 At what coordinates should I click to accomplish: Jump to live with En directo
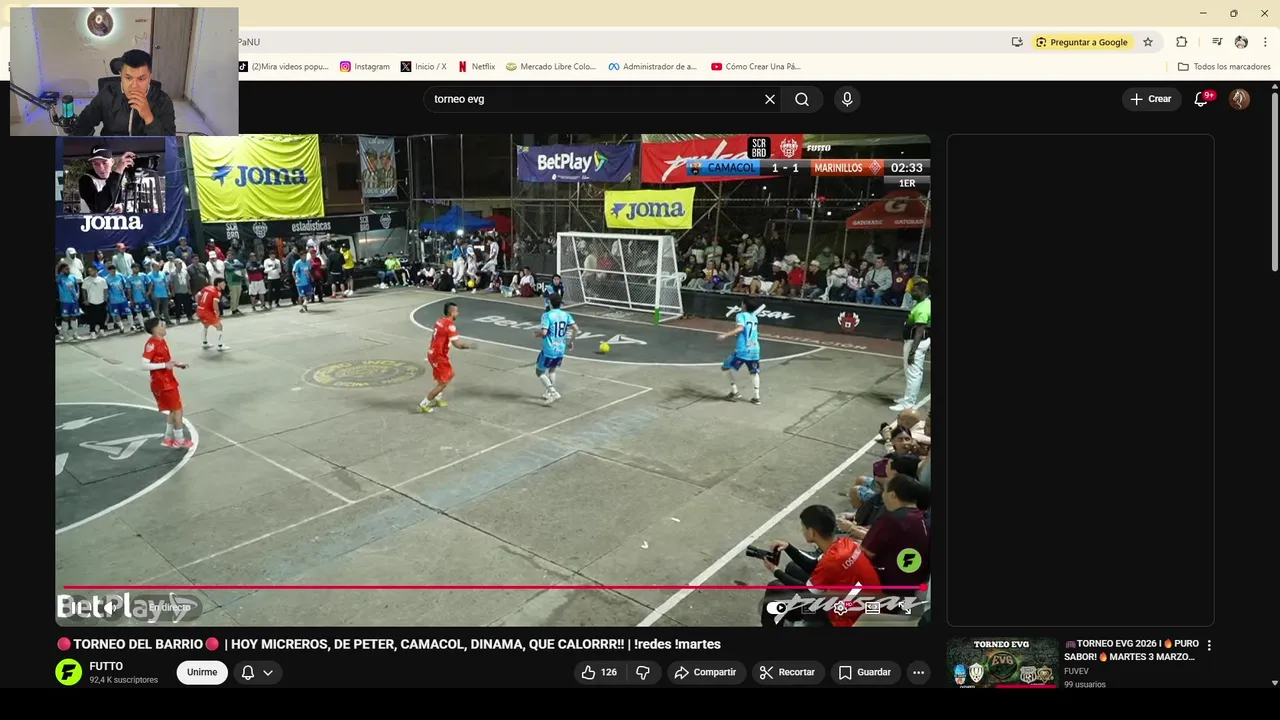click(169, 607)
